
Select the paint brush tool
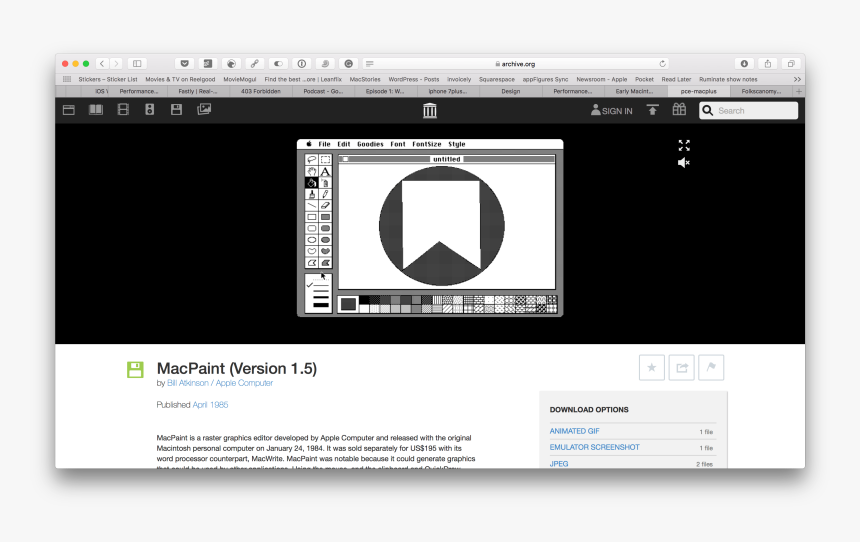tap(311, 194)
